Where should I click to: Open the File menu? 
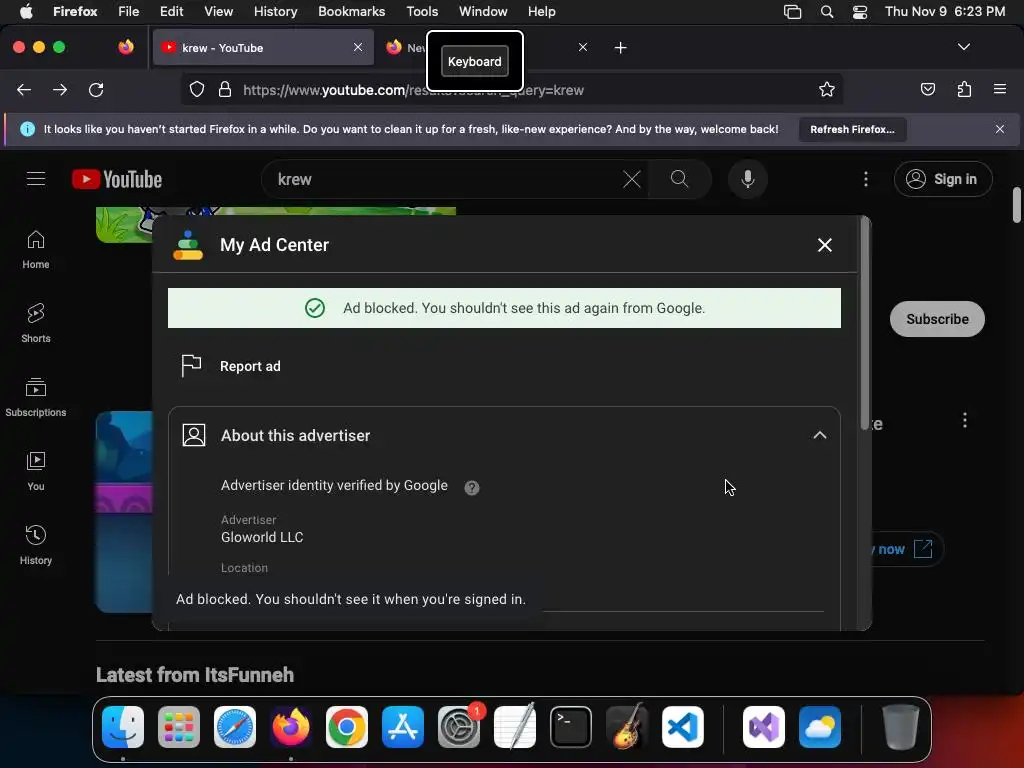point(129,12)
